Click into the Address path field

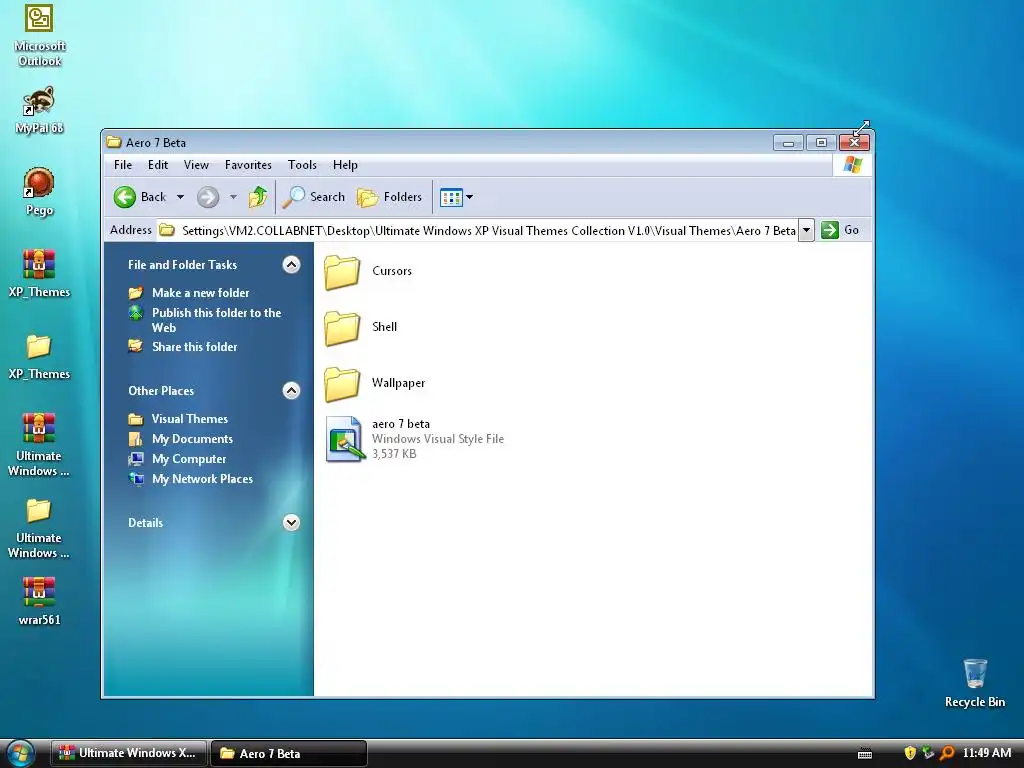[x=478, y=230]
